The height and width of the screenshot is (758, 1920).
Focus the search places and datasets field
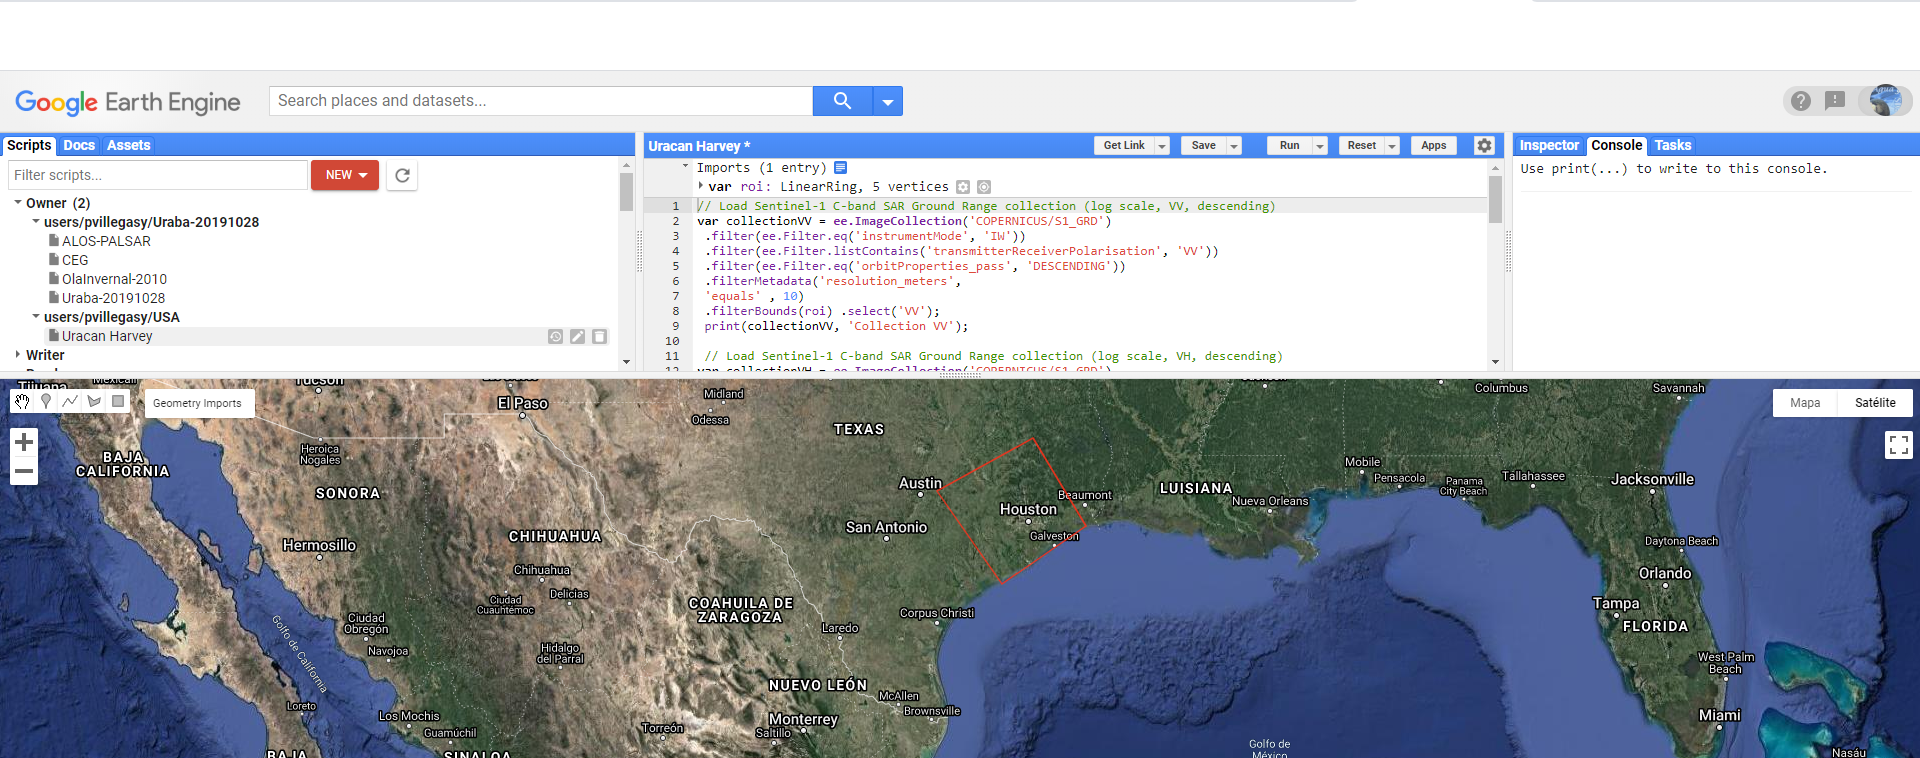[x=541, y=101]
